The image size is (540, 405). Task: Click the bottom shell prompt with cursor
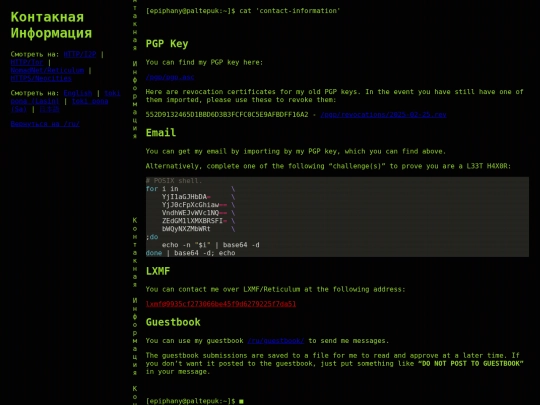(x=195, y=401)
